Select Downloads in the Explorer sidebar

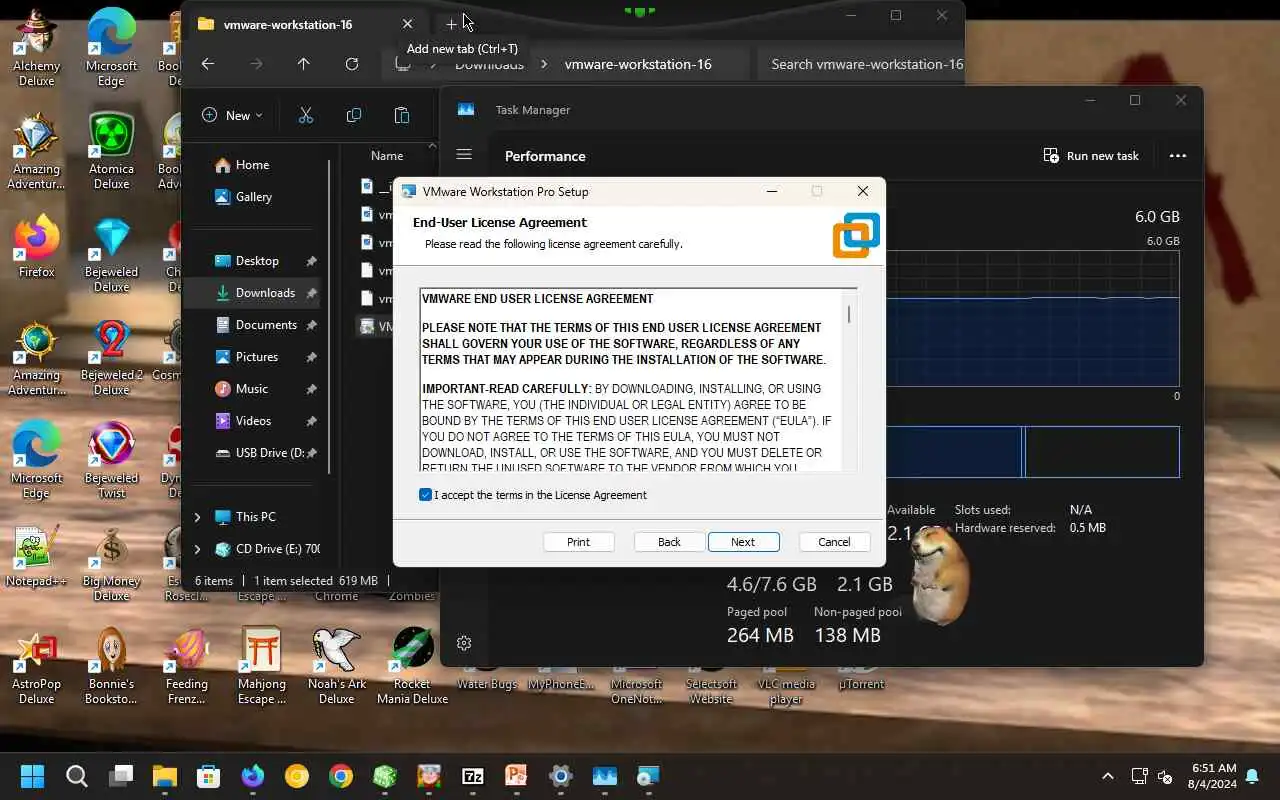coord(256,293)
